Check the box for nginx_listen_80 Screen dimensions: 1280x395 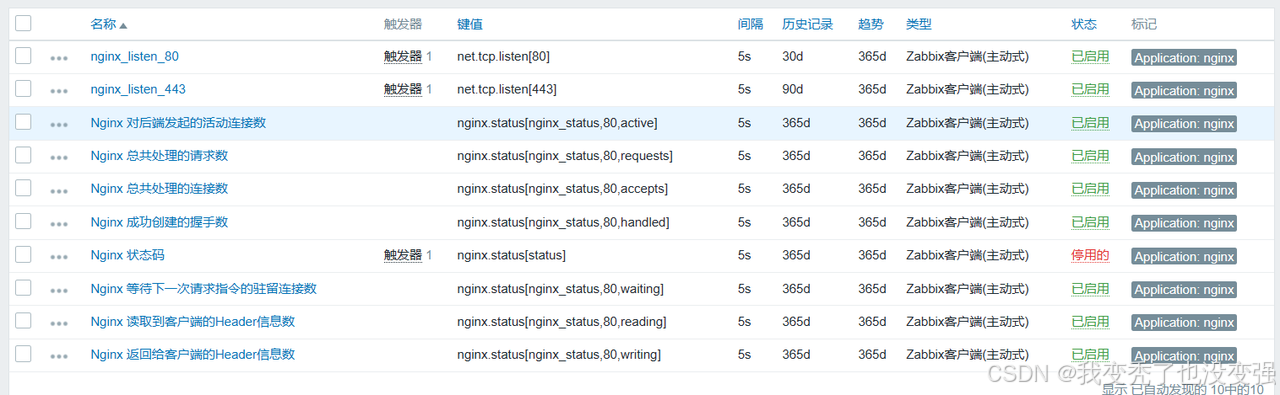[23, 56]
